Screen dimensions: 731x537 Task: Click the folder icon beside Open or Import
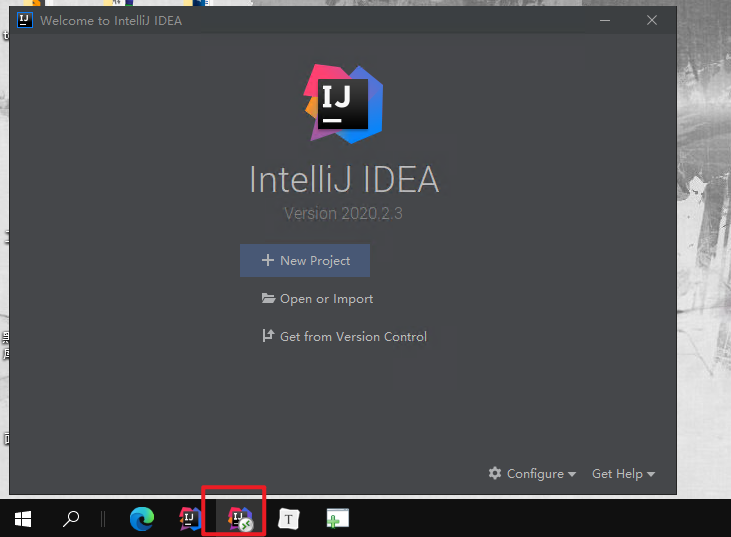268,299
